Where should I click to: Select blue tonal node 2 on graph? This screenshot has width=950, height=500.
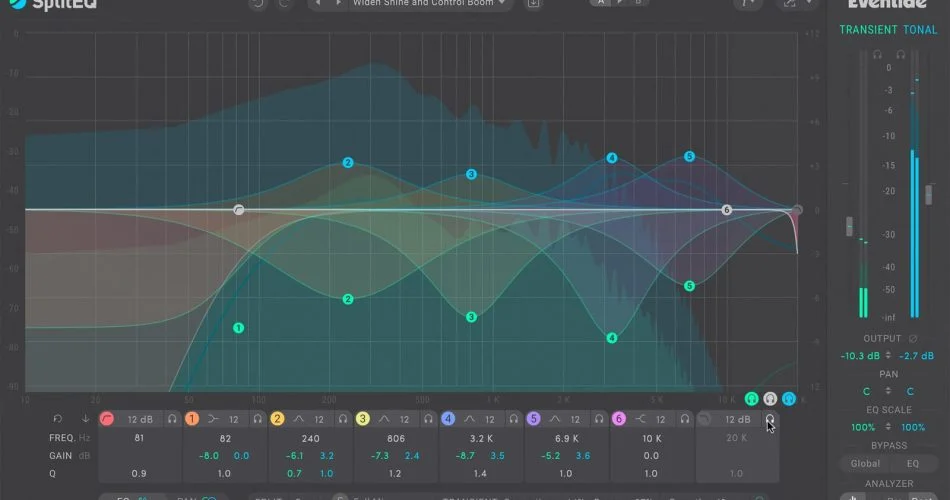click(x=348, y=162)
